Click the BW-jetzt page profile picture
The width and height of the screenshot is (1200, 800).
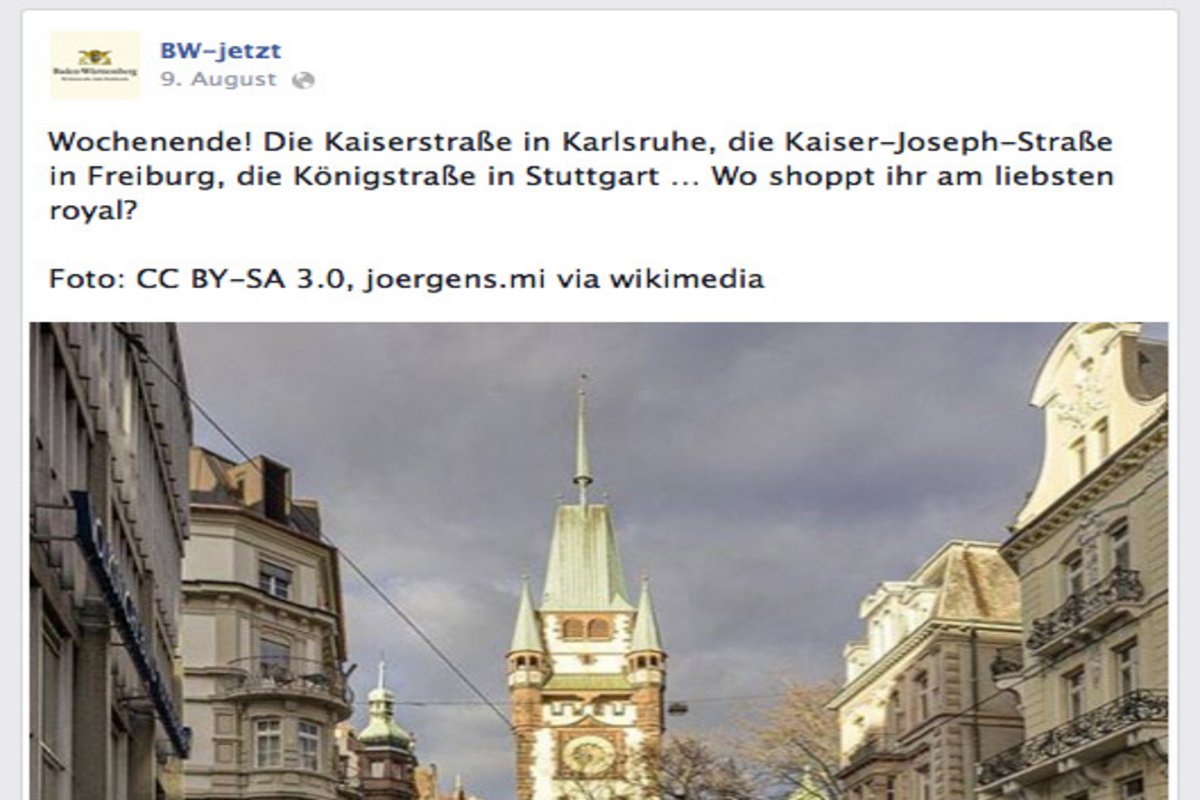click(95, 65)
